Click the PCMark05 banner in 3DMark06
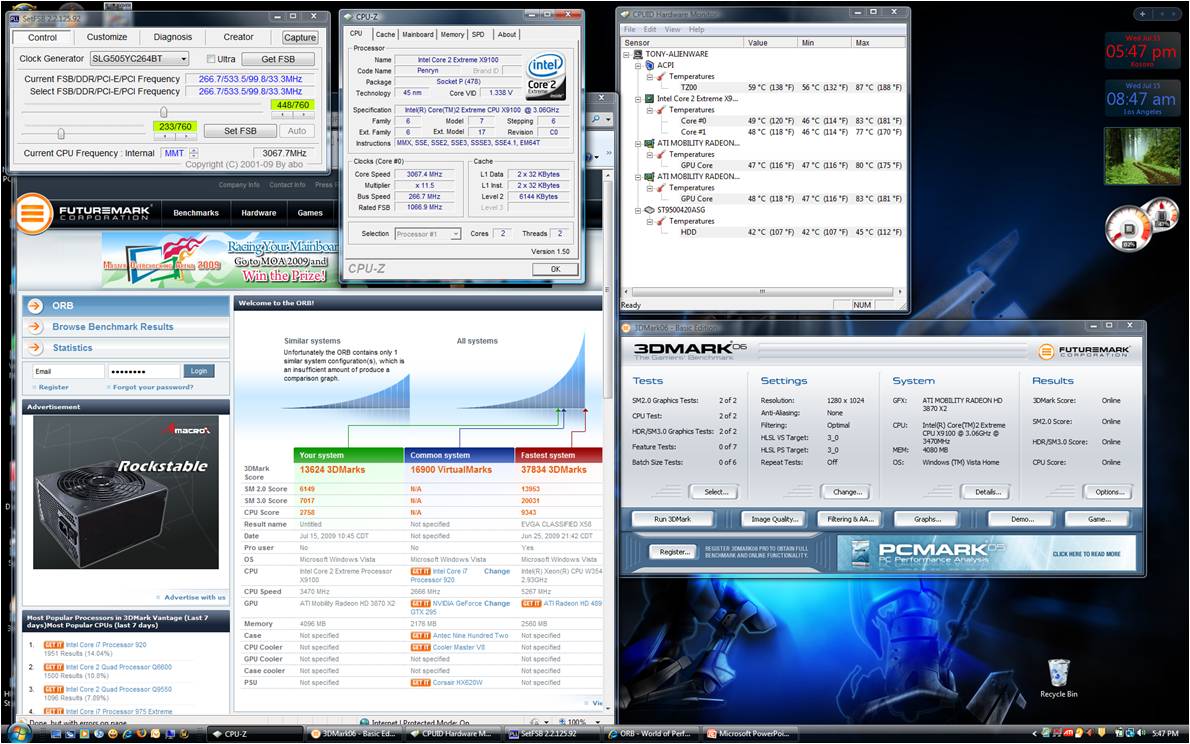This screenshot has height=744, width=1190. coord(986,553)
